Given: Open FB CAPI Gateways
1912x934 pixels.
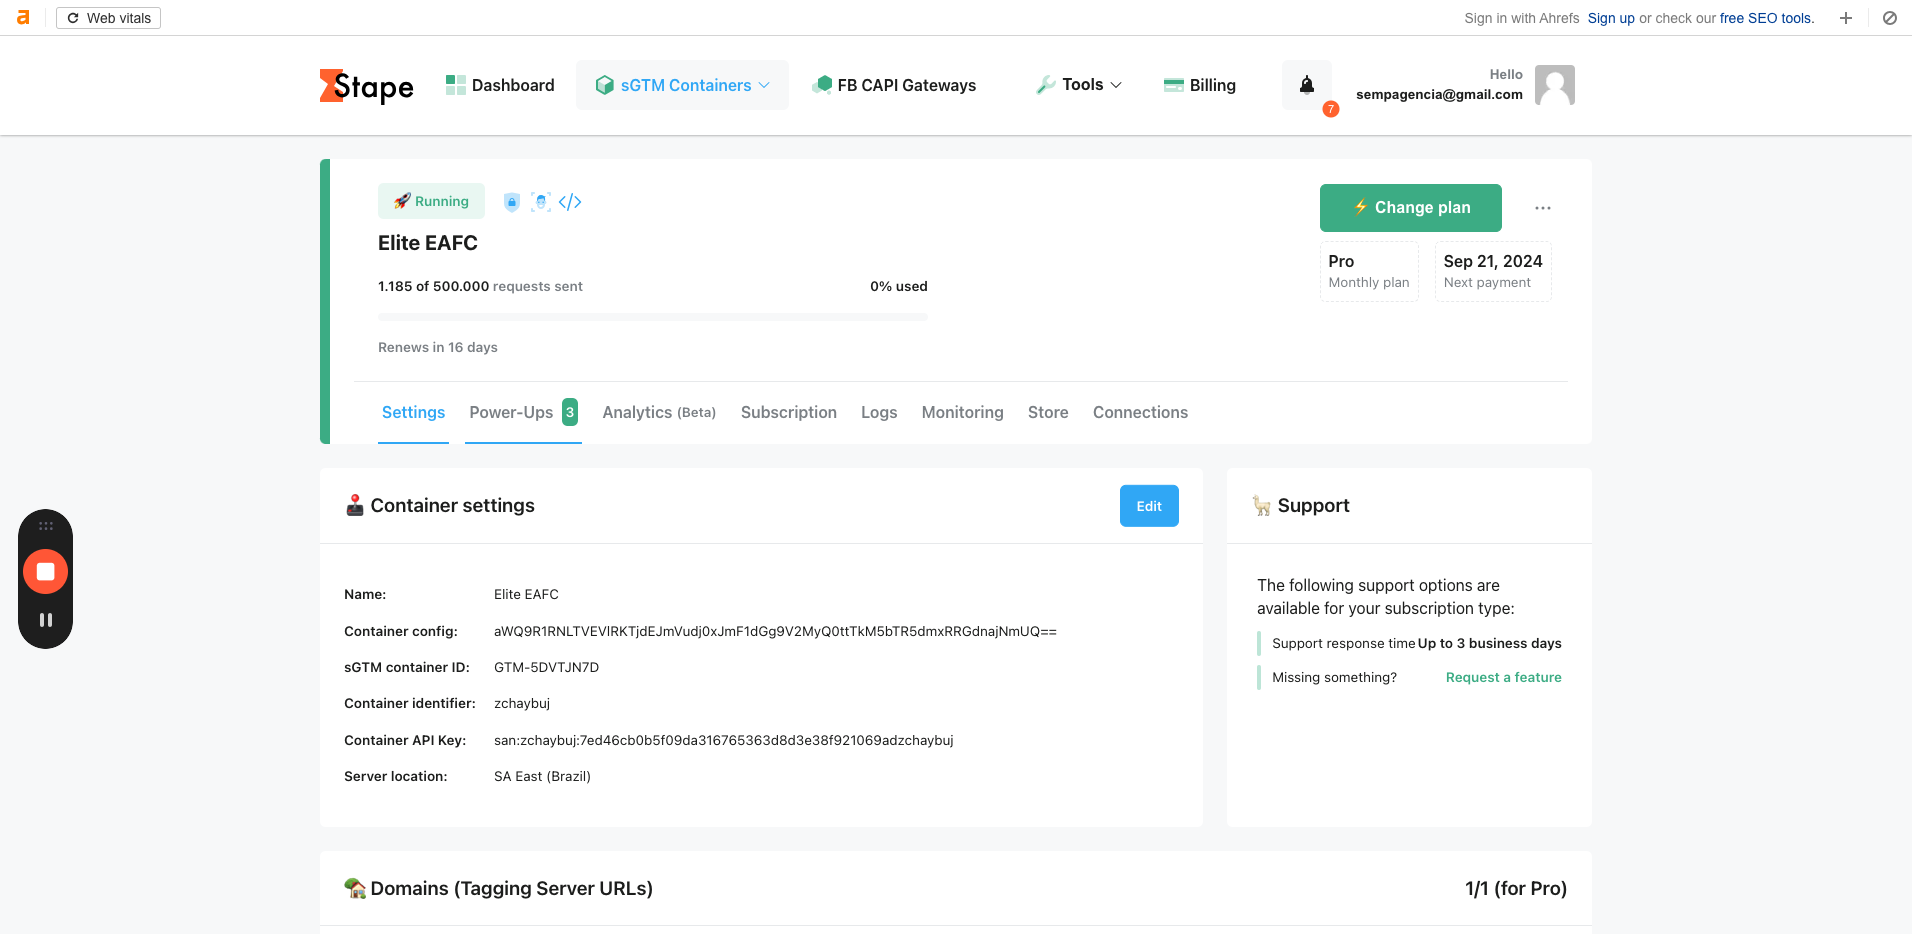Looking at the screenshot, I should point(894,85).
